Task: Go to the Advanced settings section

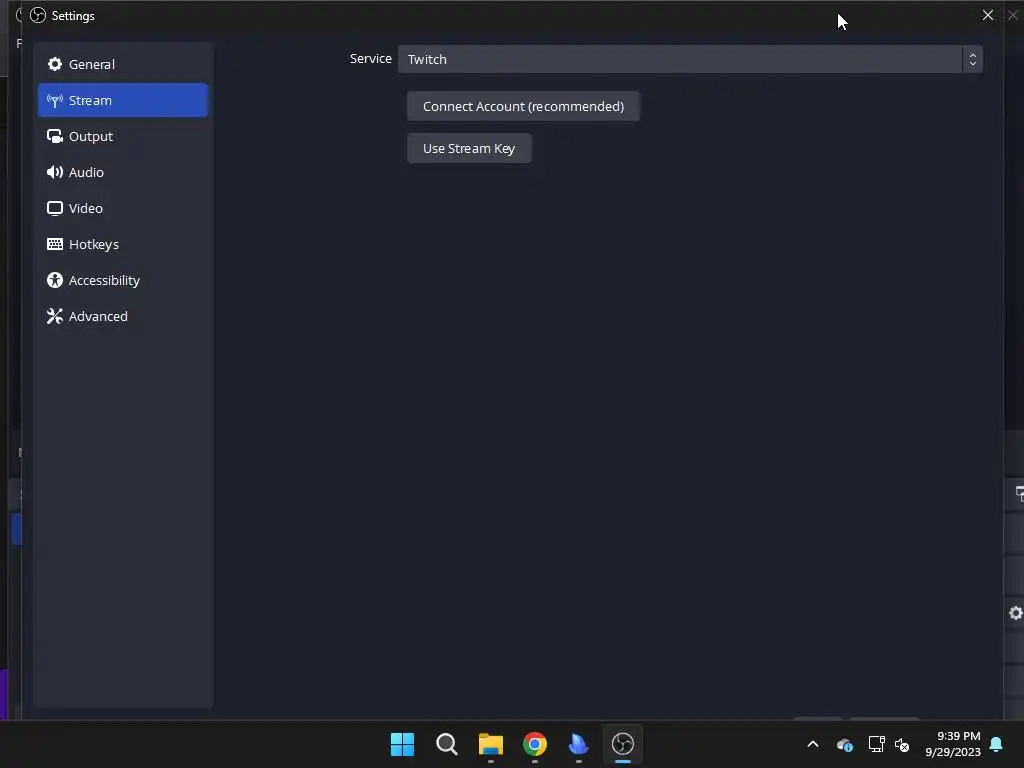Action: (x=123, y=315)
